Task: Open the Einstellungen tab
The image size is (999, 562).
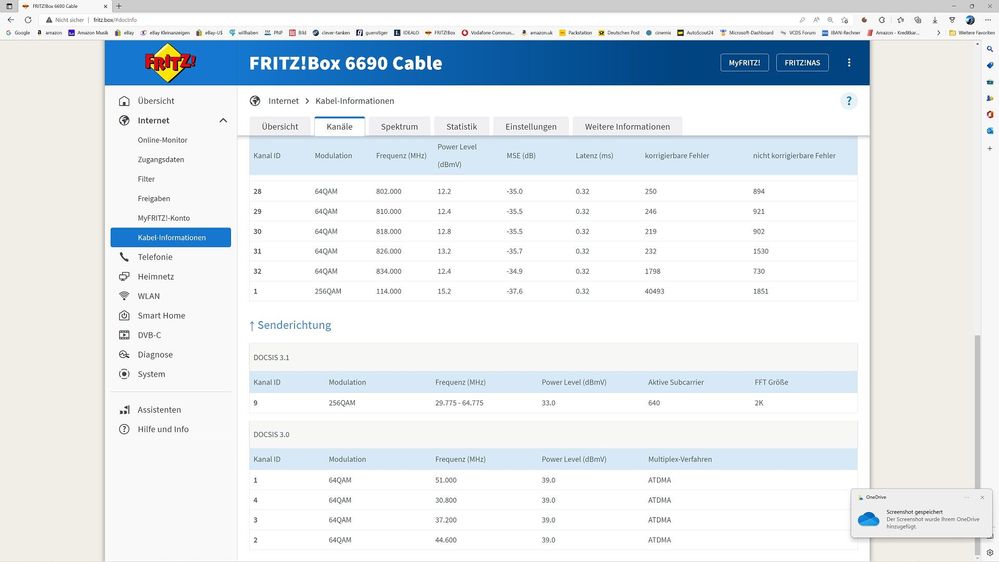Action: coord(531,126)
